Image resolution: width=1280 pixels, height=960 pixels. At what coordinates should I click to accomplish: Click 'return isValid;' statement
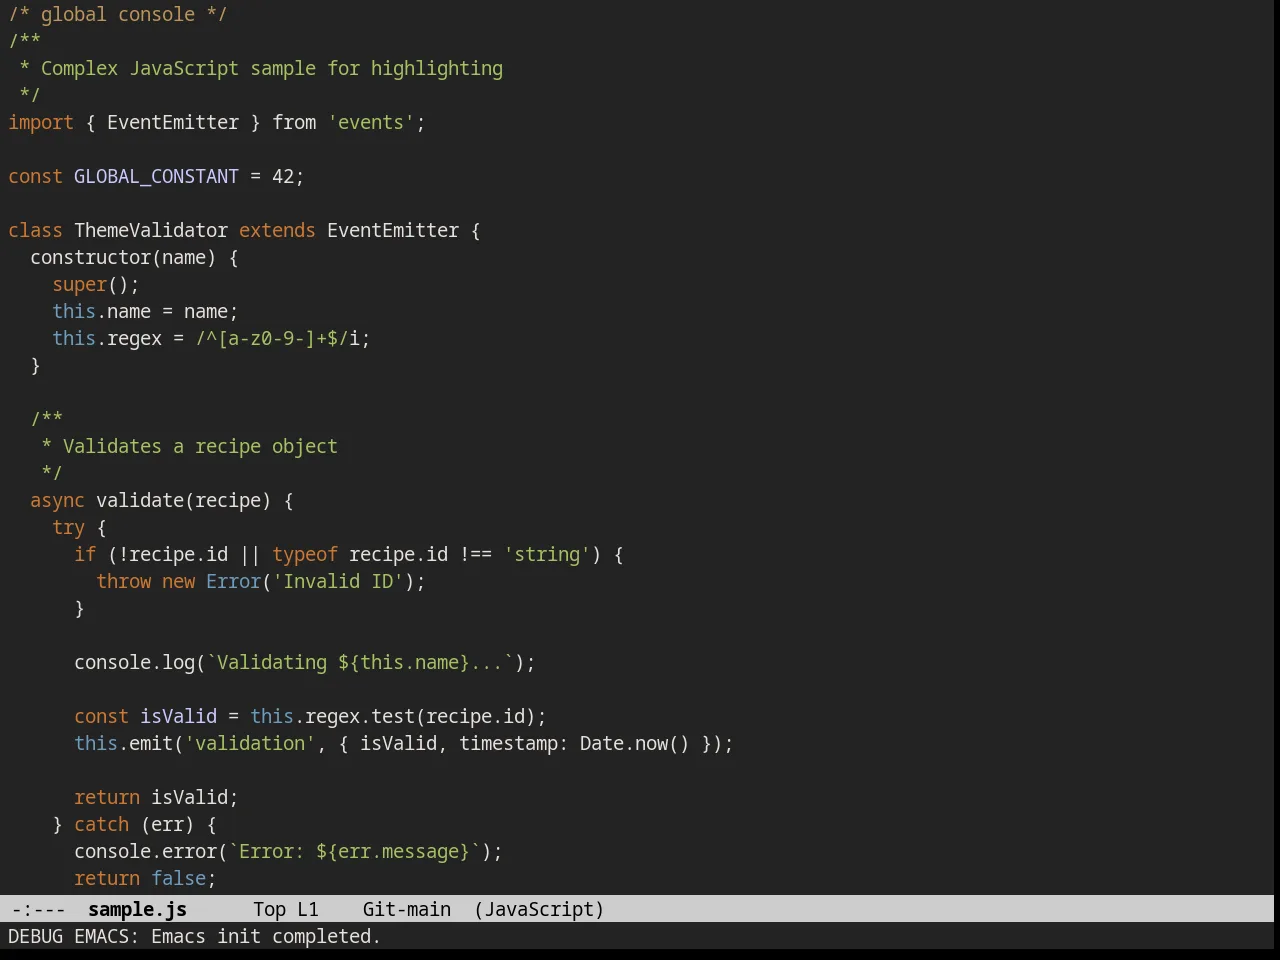click(x=156, y=797)
